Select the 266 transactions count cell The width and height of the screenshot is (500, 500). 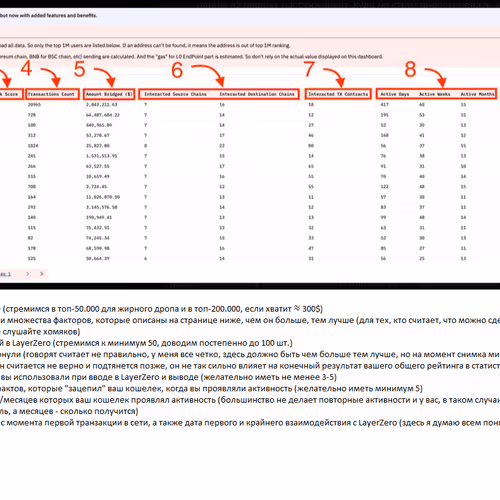coord(32,166)
